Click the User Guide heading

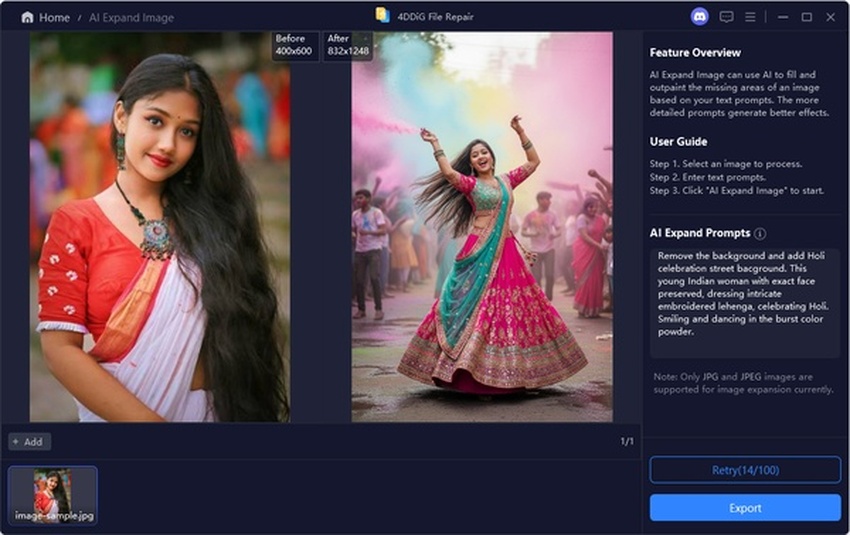(678, 141)
